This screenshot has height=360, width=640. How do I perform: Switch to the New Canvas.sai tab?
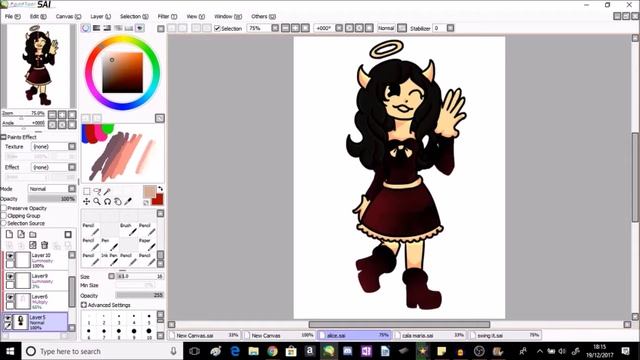(205, 336)
